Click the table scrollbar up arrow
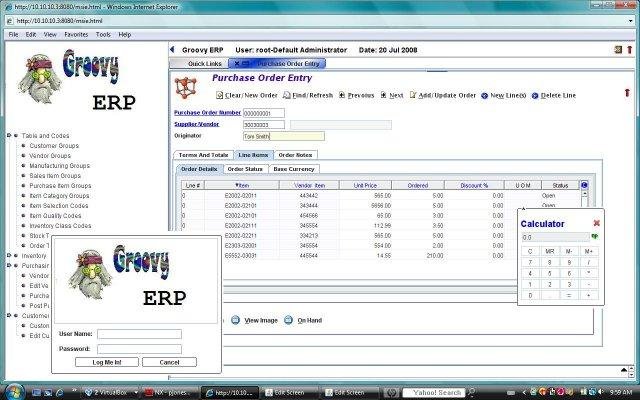640x400 pixels. pyautogui.click(x=584, y=194)
